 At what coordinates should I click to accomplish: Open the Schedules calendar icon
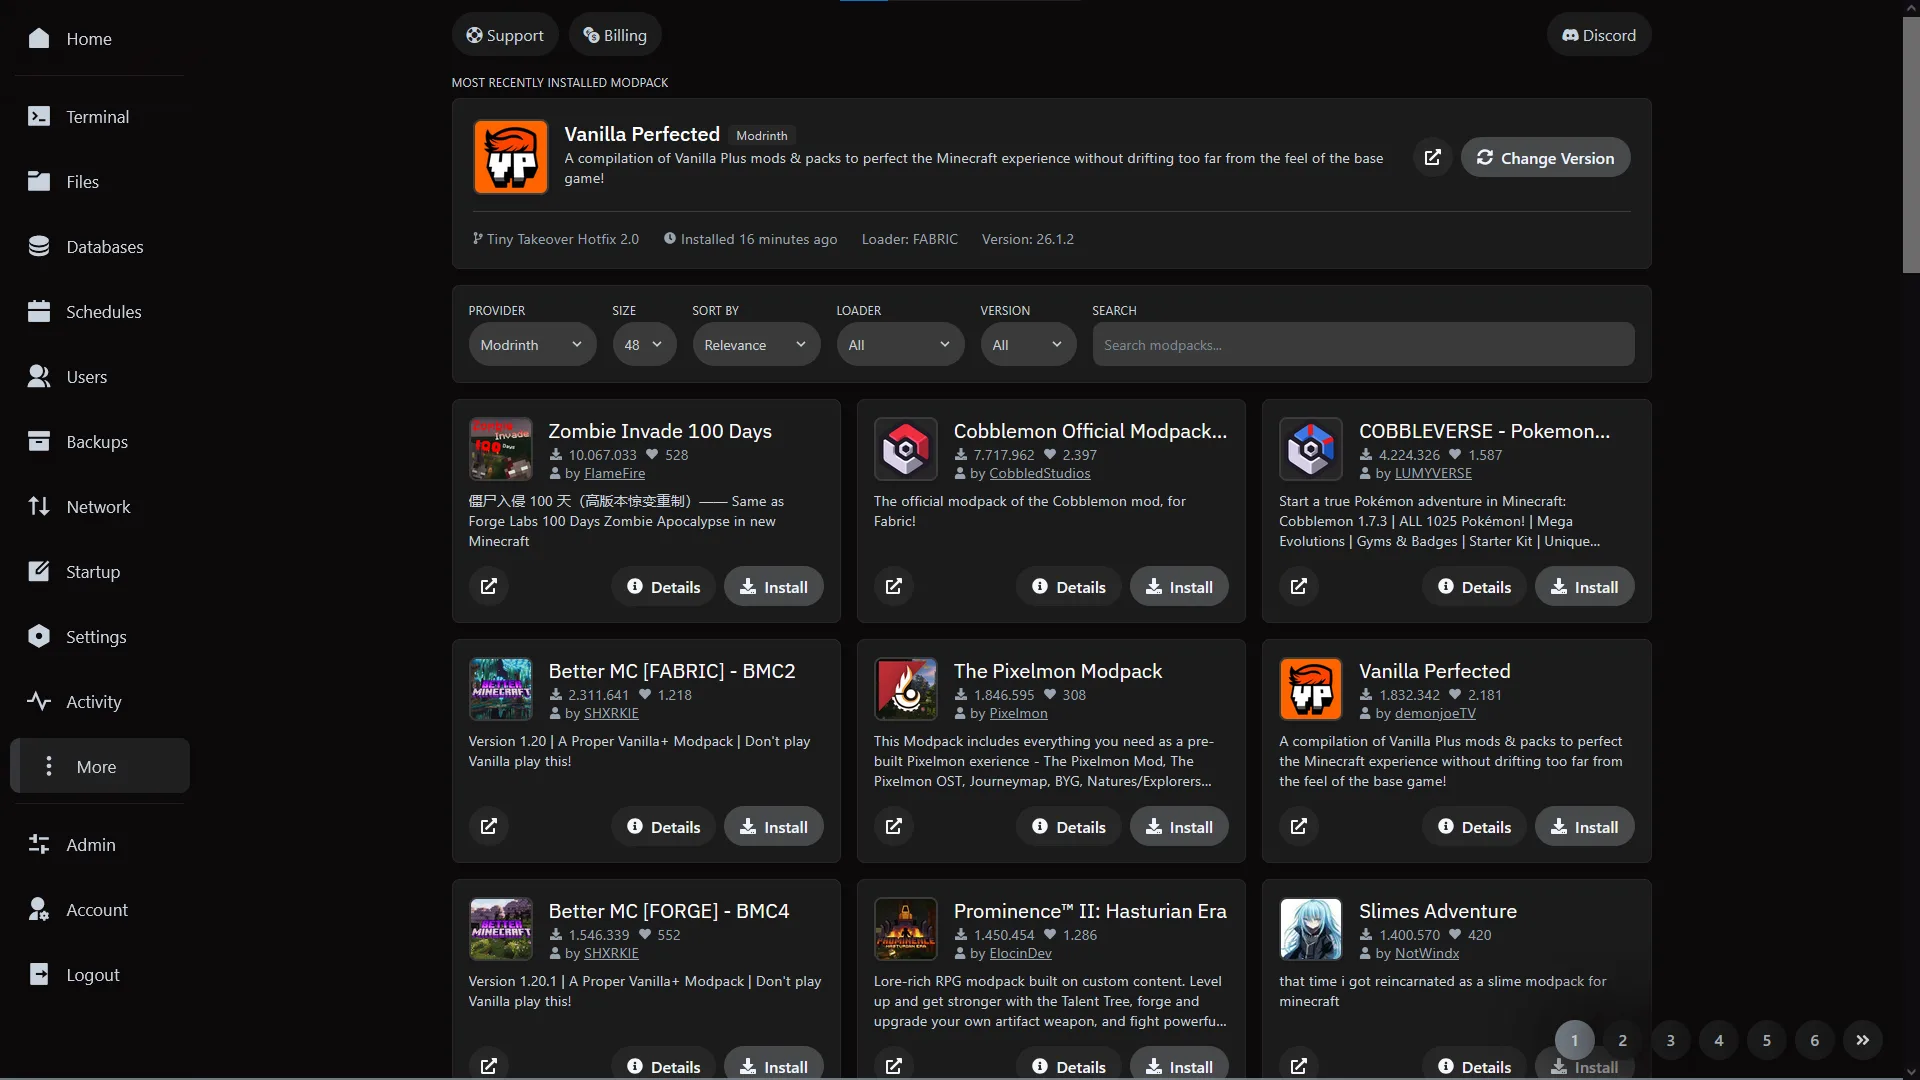click(x=39, y=311)
